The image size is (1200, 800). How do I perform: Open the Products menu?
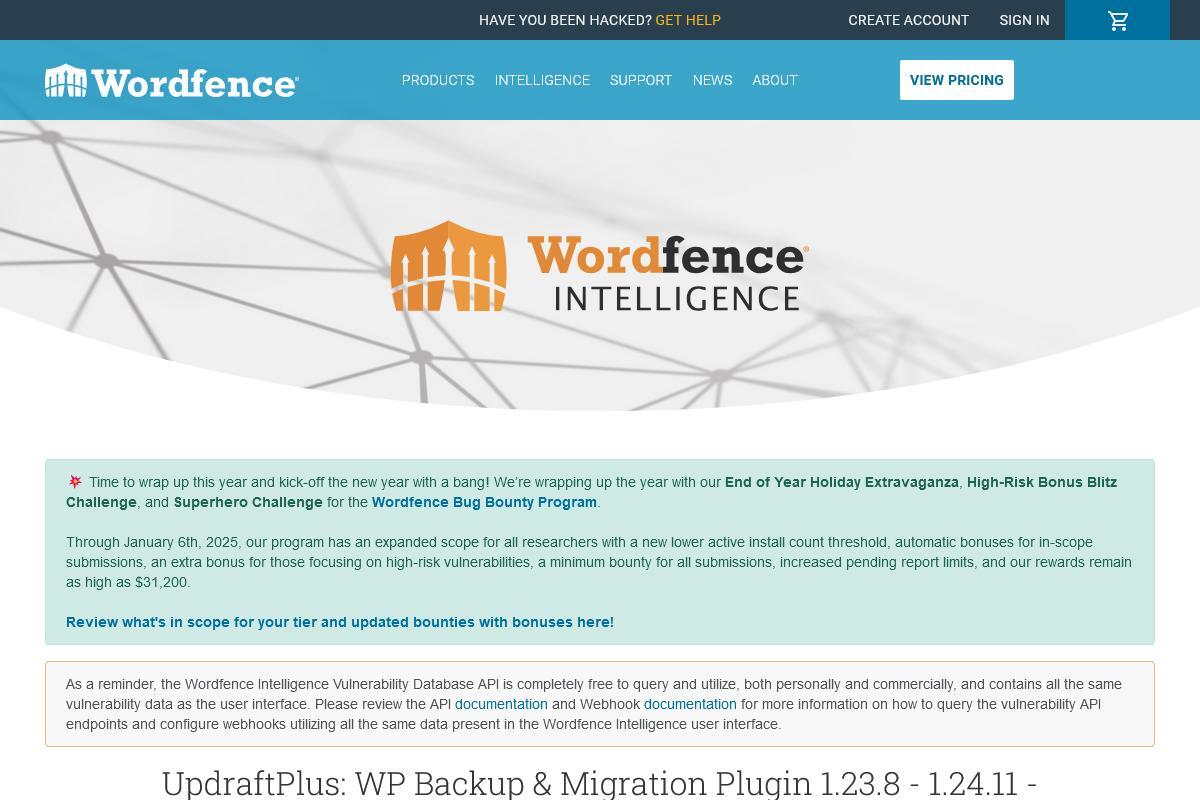(438, 80)
